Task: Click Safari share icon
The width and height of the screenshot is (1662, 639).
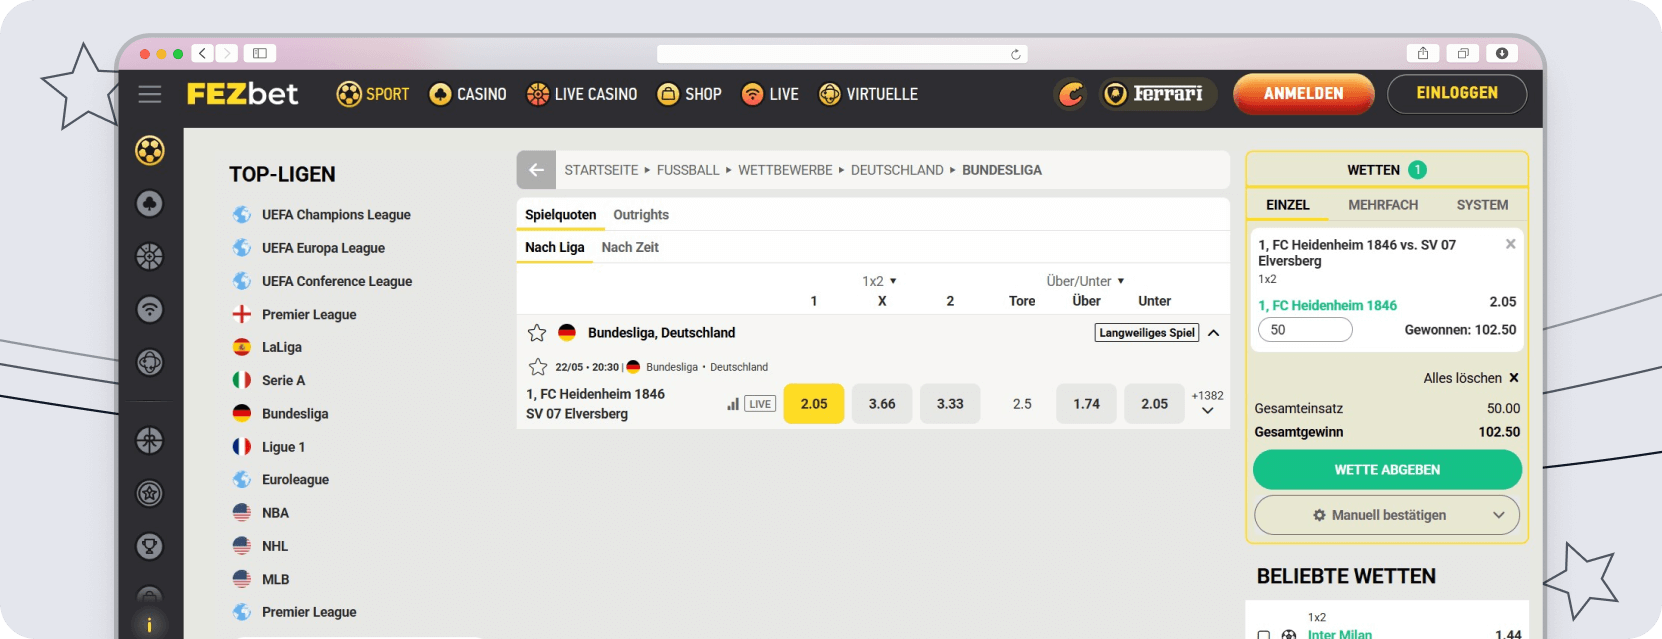Action: click(1423, 53)
